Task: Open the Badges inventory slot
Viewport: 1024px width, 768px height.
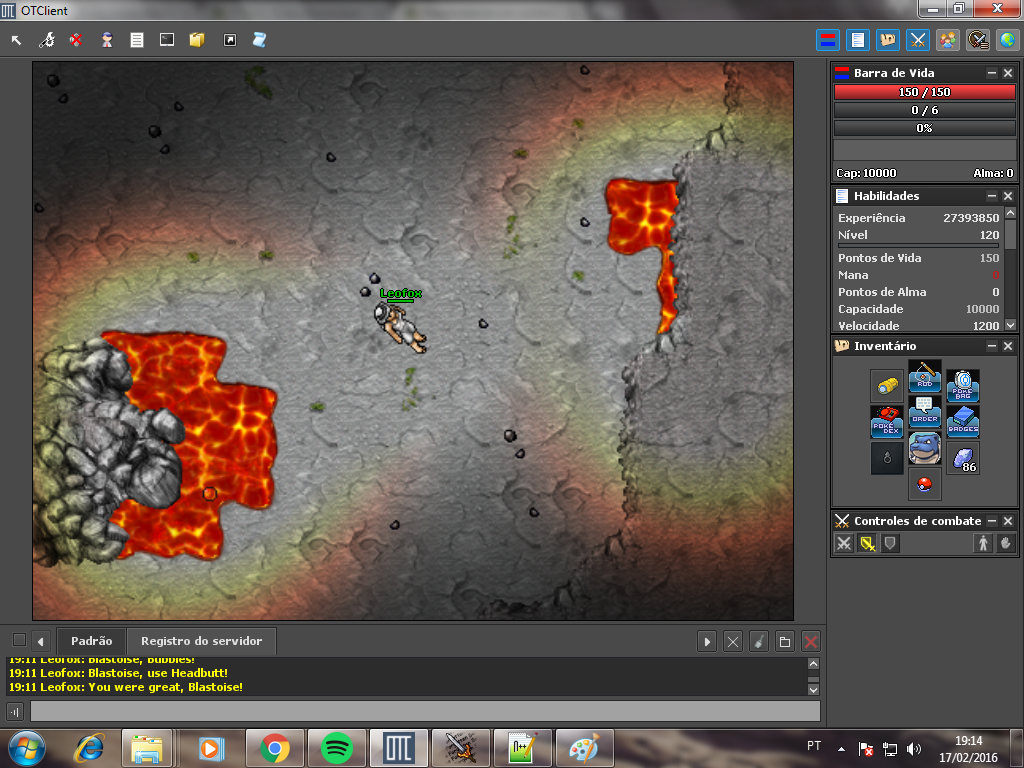Action: 963,422
